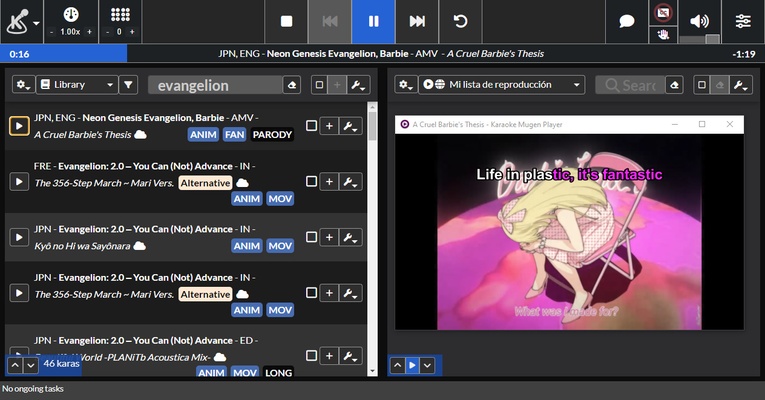
Task: Add PLANiTb Acoustica Mix to playlist
Action: (x=329, y=356)
